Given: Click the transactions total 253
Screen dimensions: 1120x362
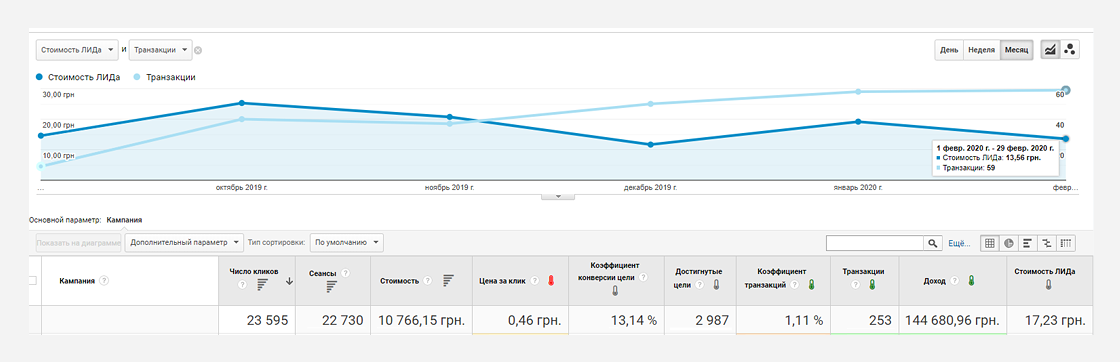Looking at the screenshot, I should [x=880, y=321].
